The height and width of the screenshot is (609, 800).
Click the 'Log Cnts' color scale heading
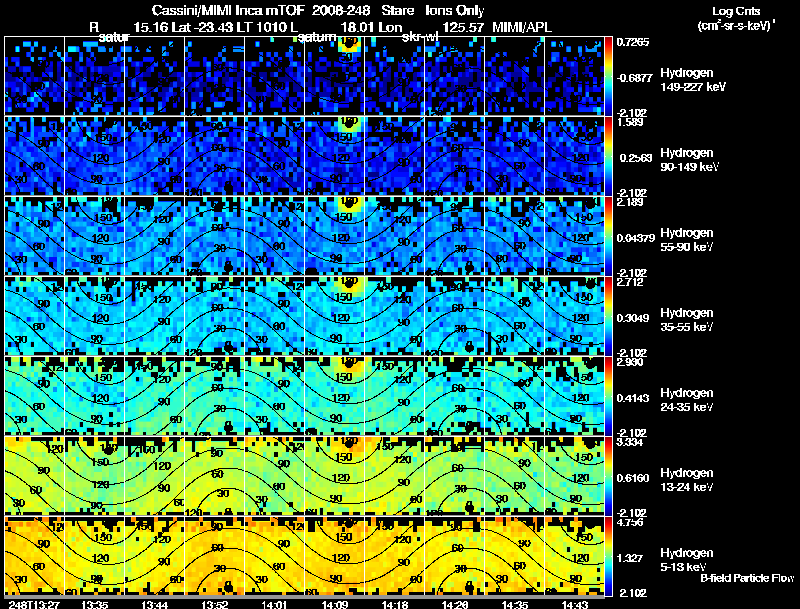tap(736, 11)
